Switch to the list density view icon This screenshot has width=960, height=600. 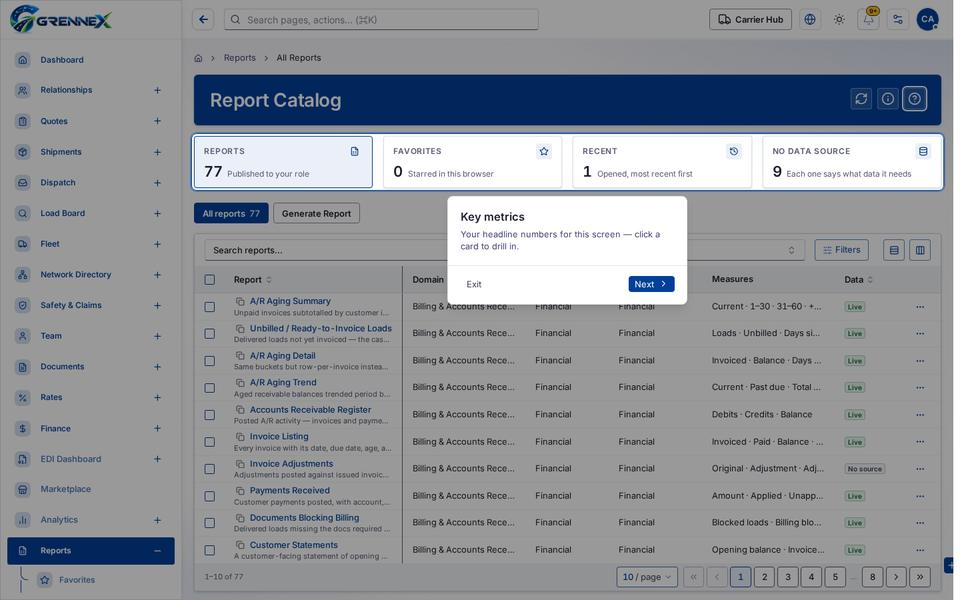(894, 250)
